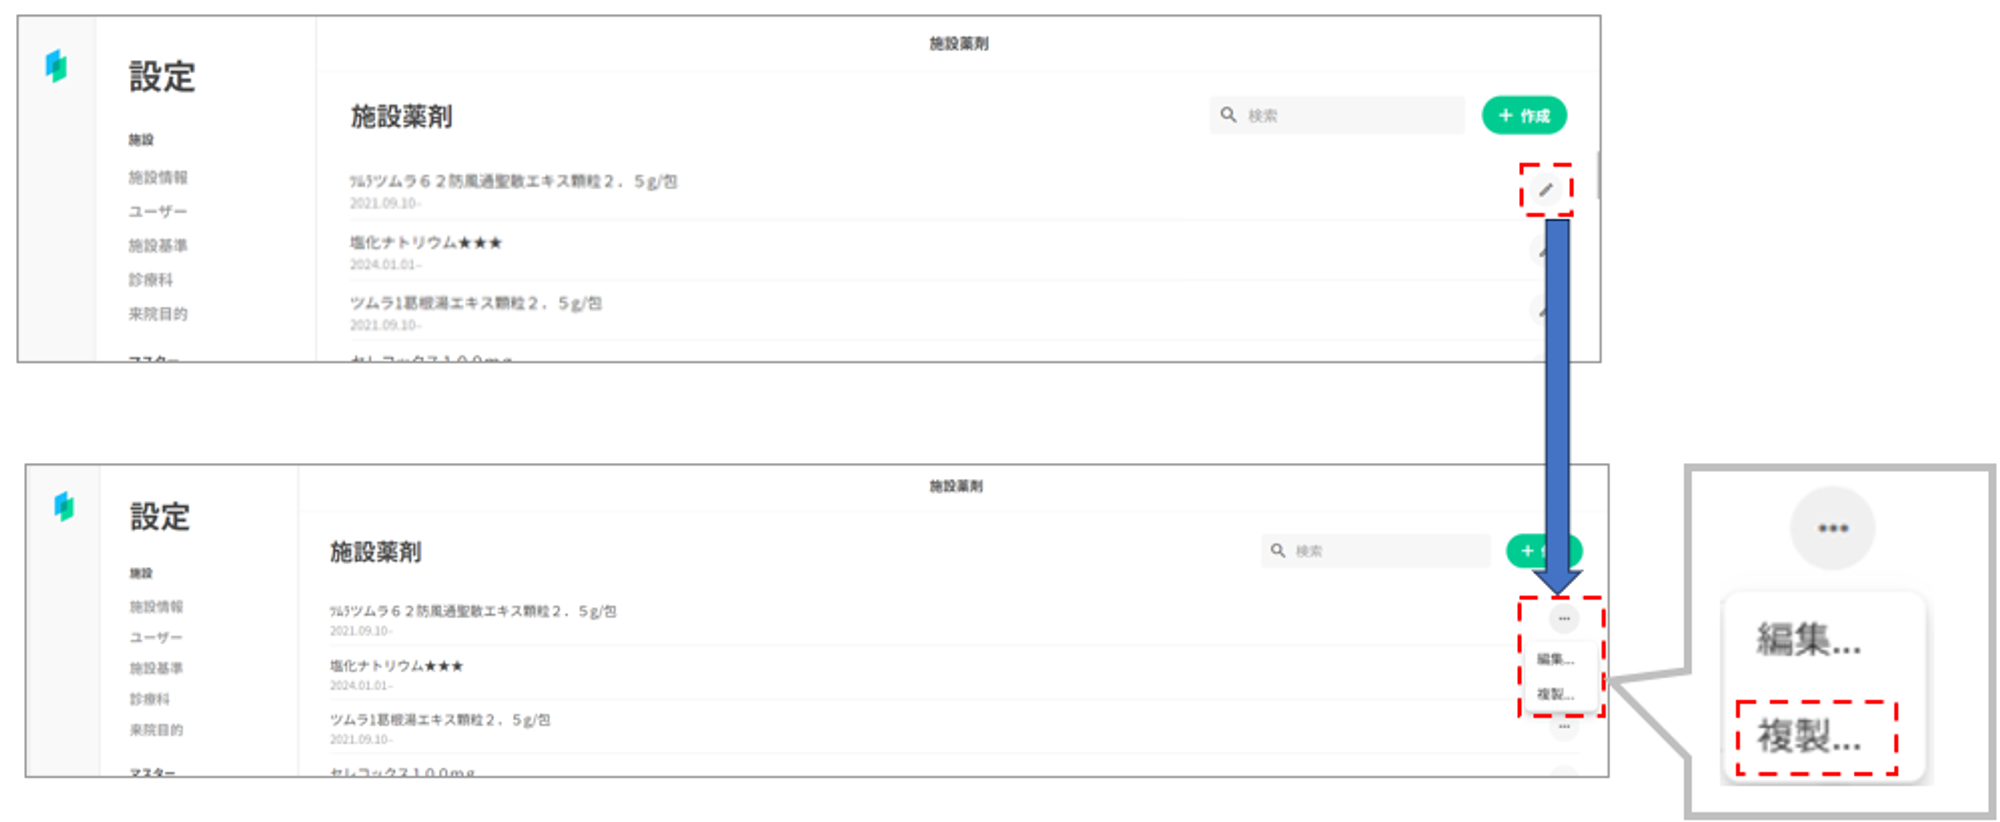Click the app logo in the upper screenshot

57,66
